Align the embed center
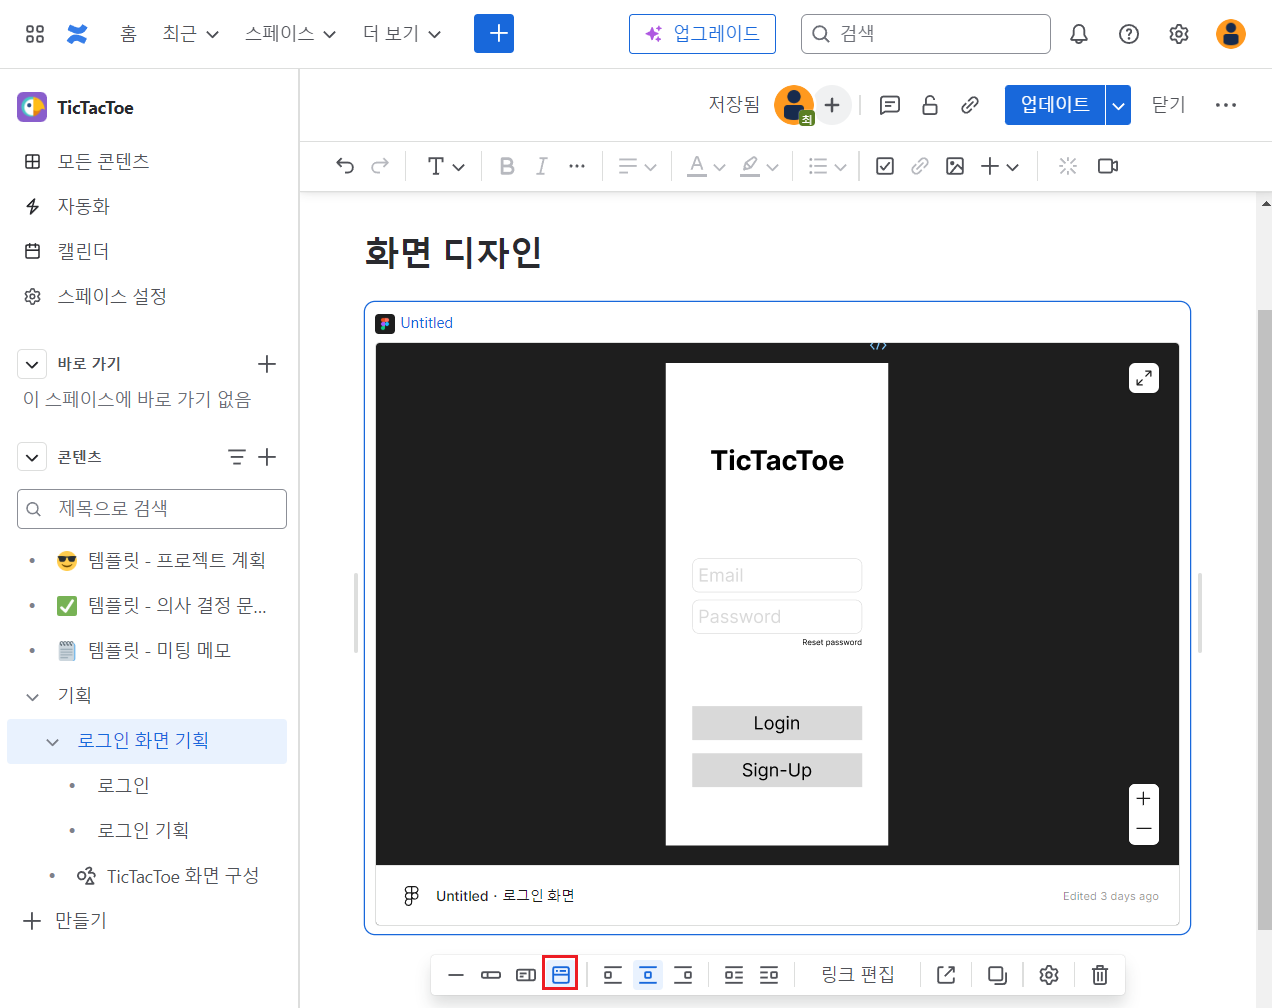The width and height of the screenshot is (1272, 1008). [648, 975]
